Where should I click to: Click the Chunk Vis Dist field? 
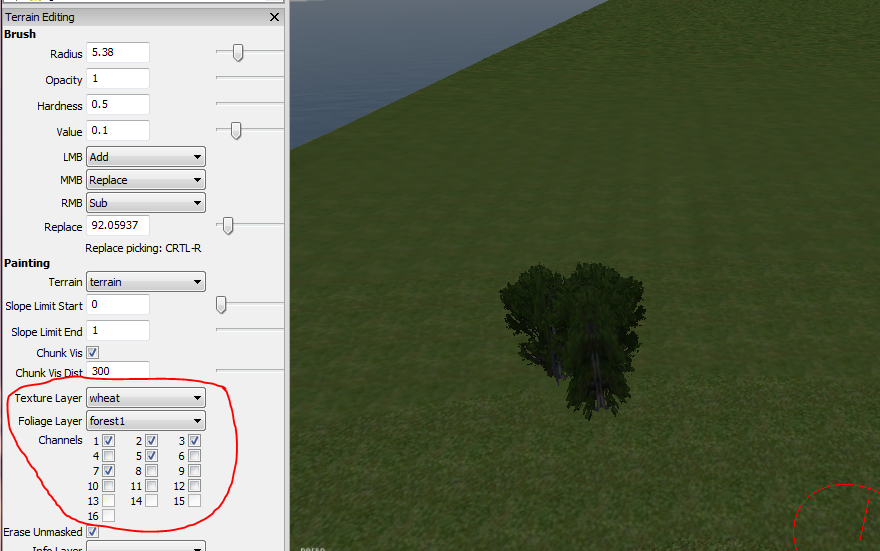point(118,370)
